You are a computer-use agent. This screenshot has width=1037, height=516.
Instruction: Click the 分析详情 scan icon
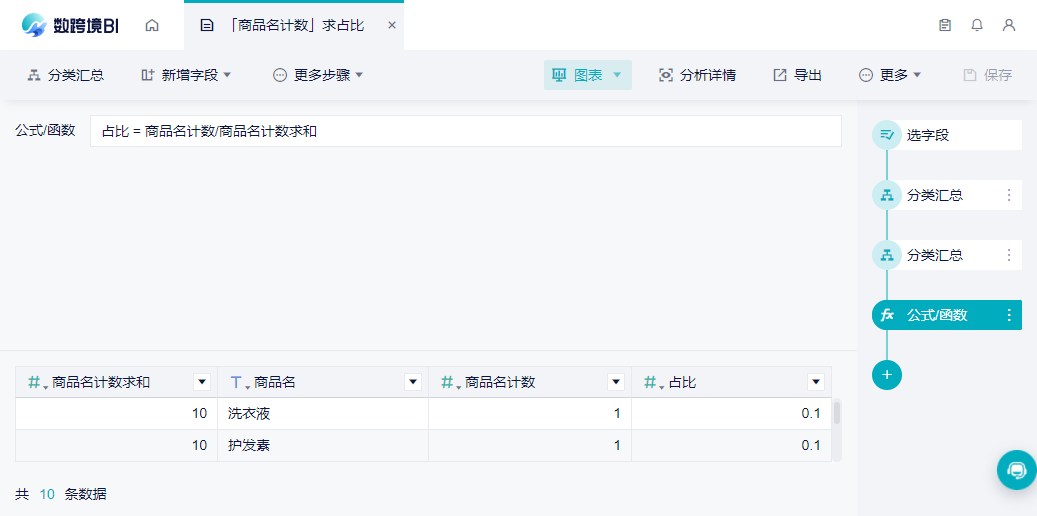(665, 75)
